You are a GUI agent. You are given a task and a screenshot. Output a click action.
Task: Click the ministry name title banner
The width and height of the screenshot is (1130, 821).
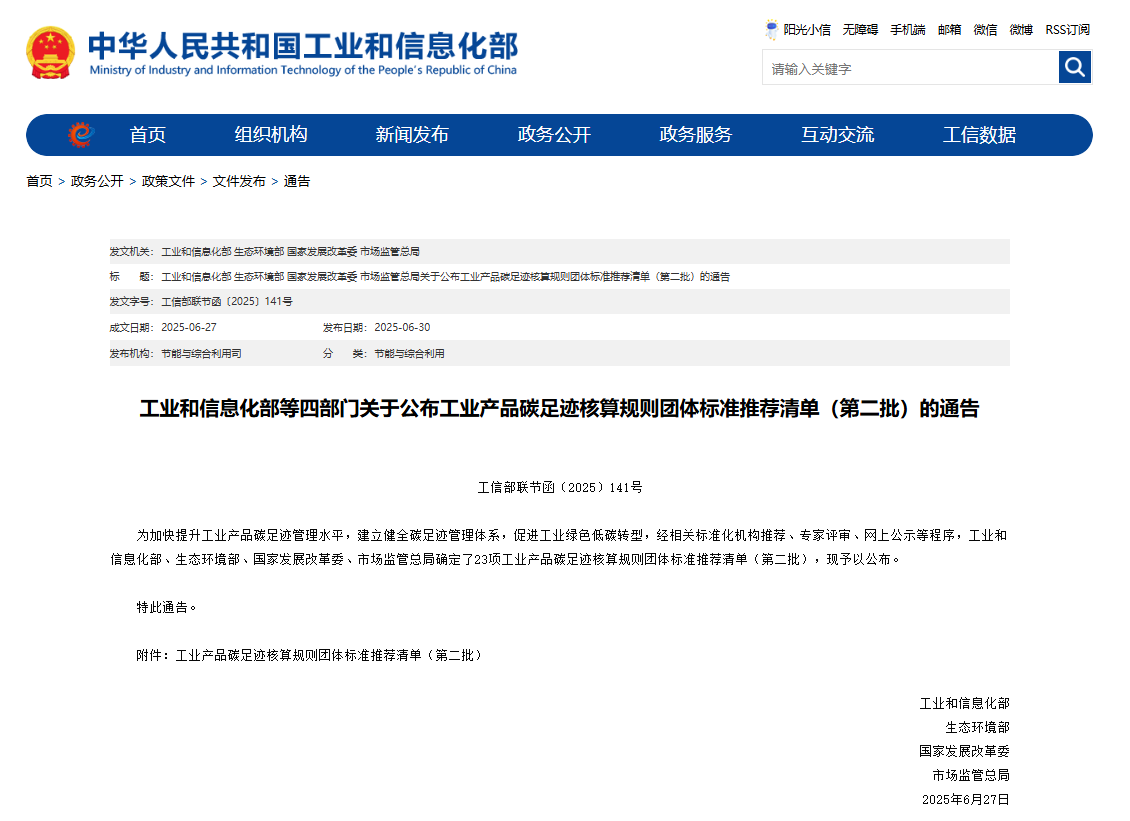tap(303, 53)
